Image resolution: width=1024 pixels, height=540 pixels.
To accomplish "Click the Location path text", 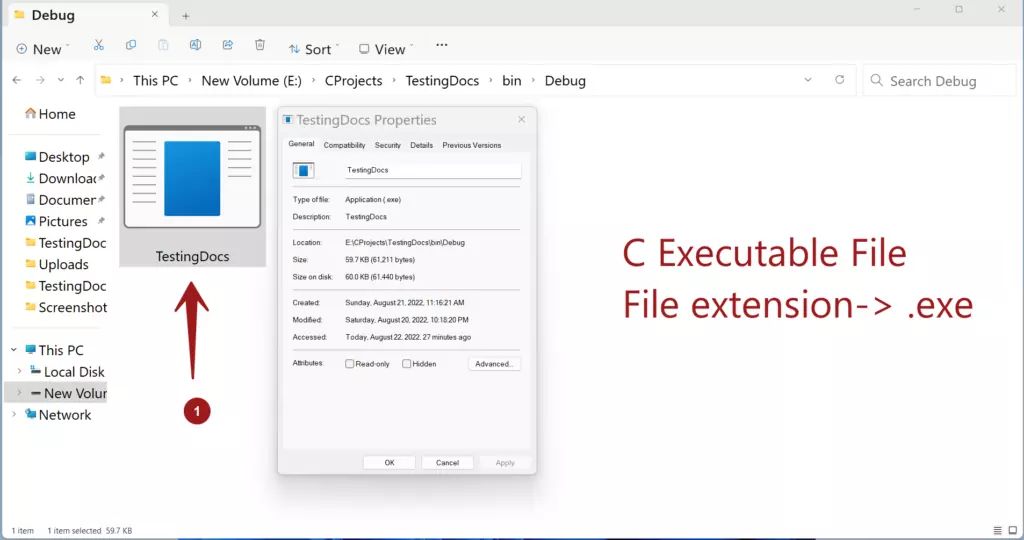I will coord(405,242).
